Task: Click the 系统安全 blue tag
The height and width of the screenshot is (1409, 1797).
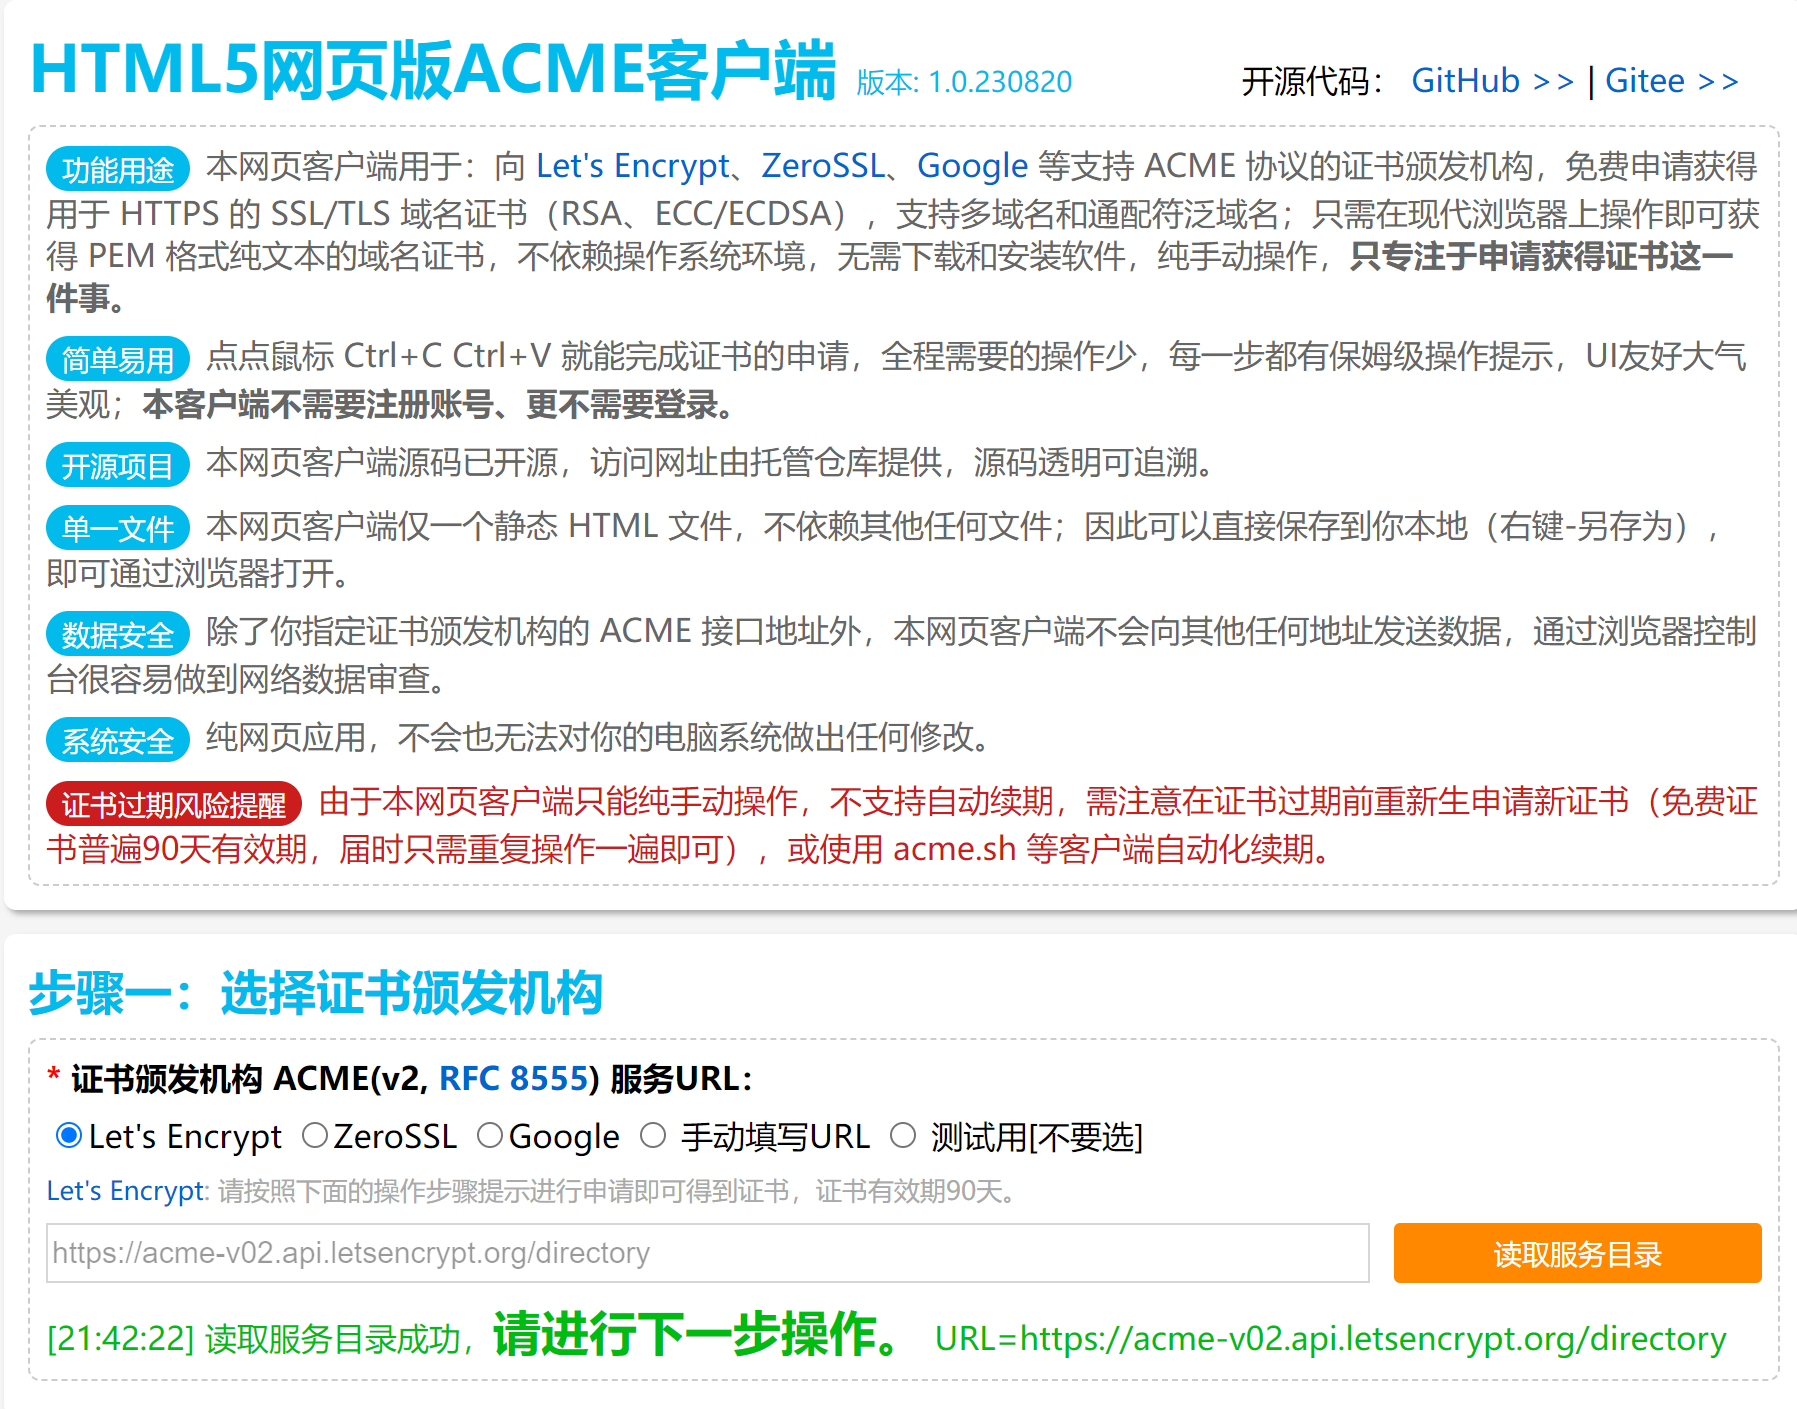Action: pyautogui.click(x=118, y=740)
